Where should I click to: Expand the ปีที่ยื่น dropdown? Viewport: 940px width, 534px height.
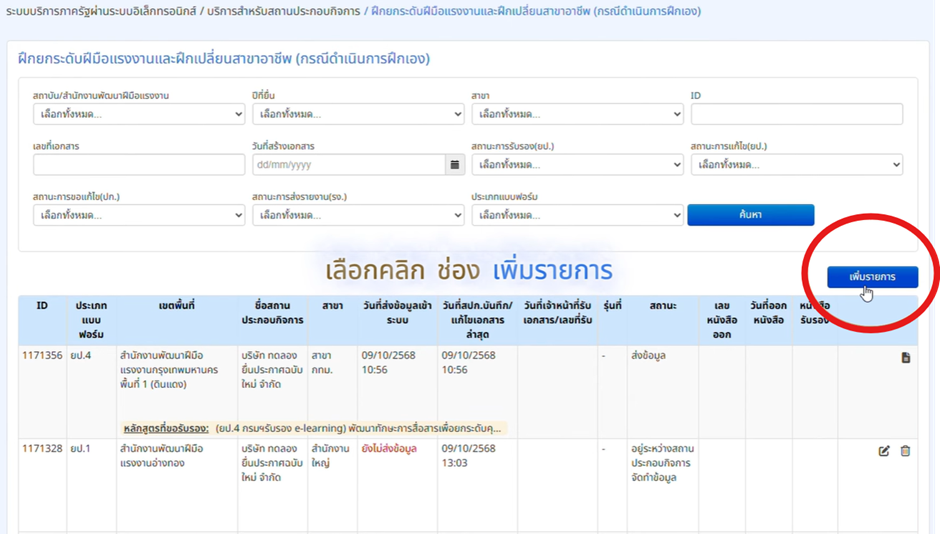pos(357,114)
